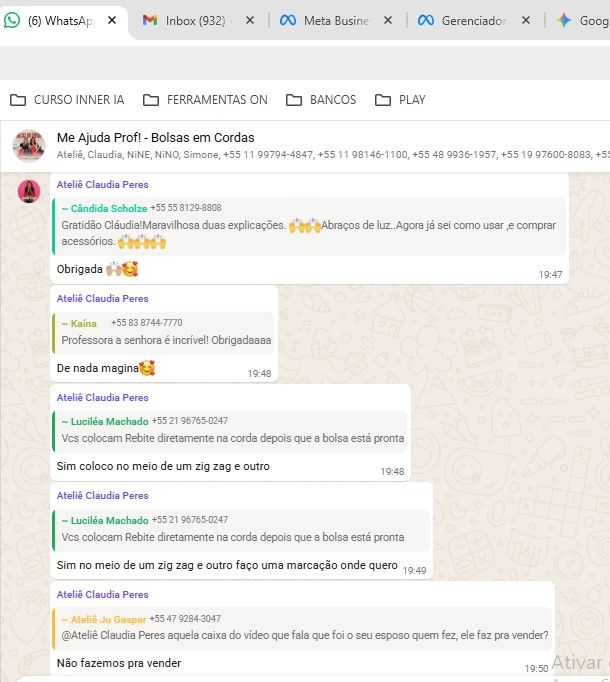610x682 pixels.
Task: Close the Meta Business tab
Action: click(x=388, y=20)
